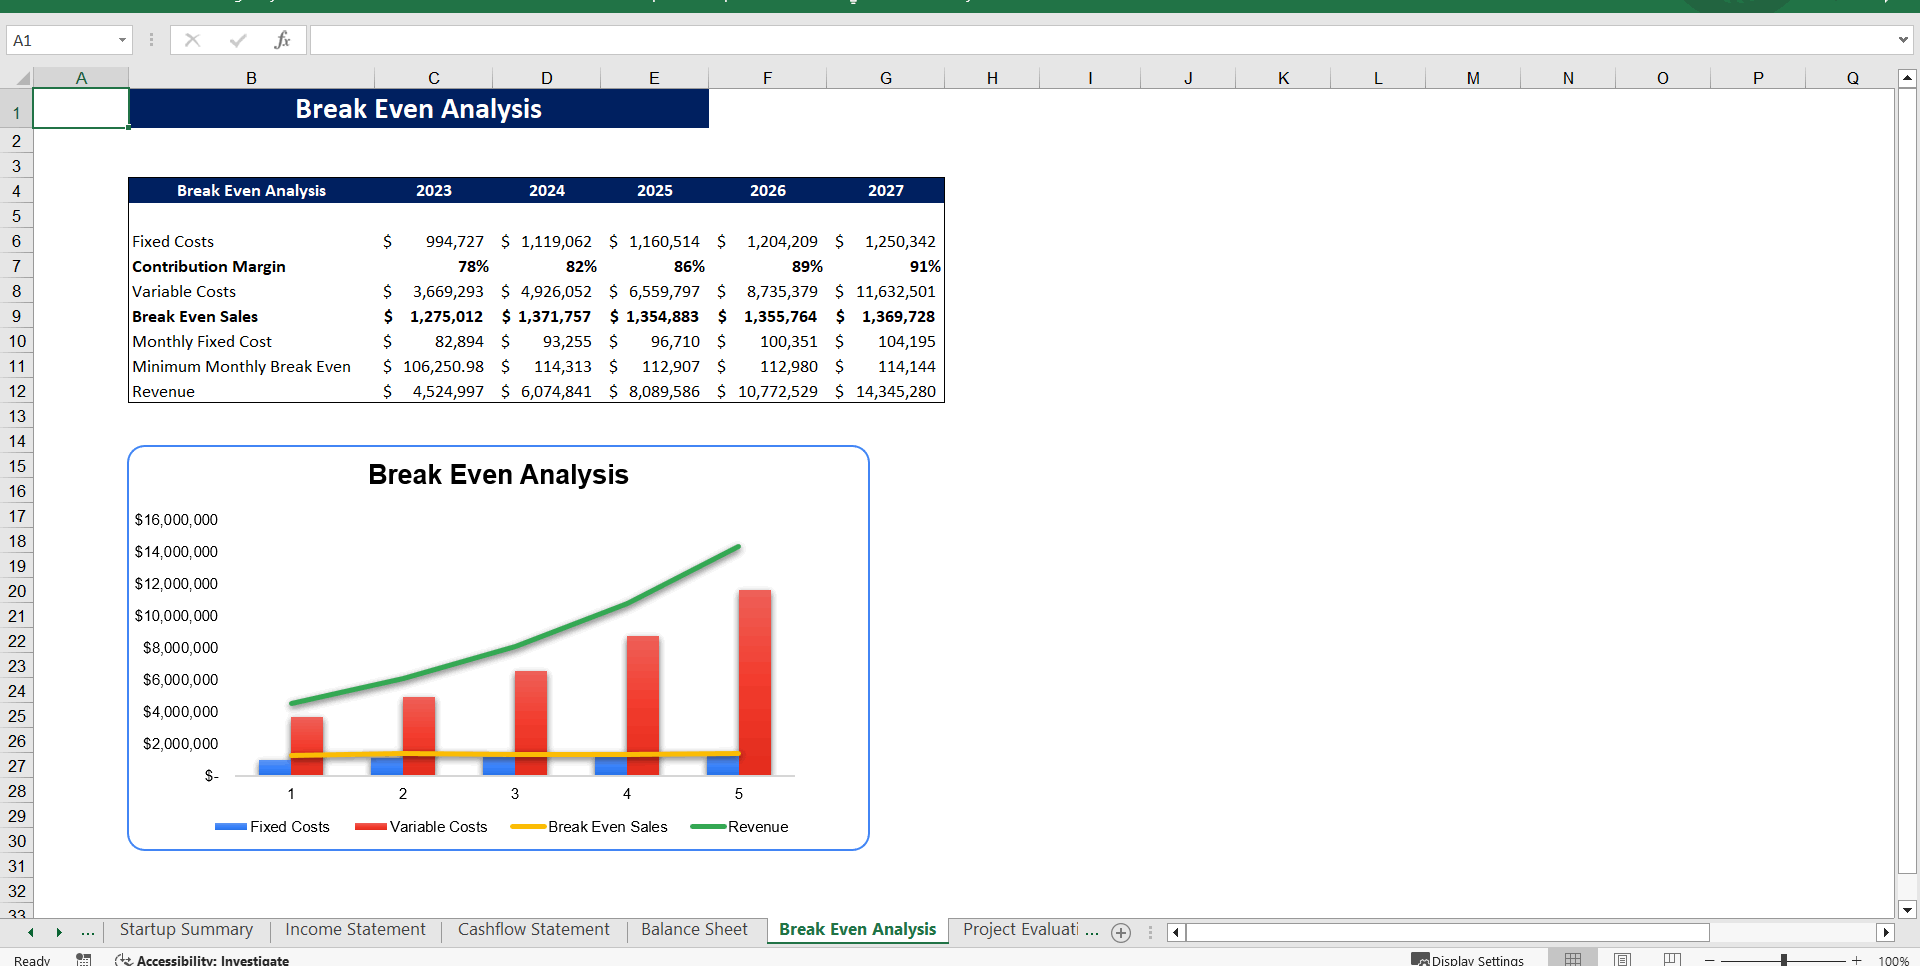1920x966 pixels.
Task: Click the Enter checkmark in the formula bar
Action: pos(237,40)
